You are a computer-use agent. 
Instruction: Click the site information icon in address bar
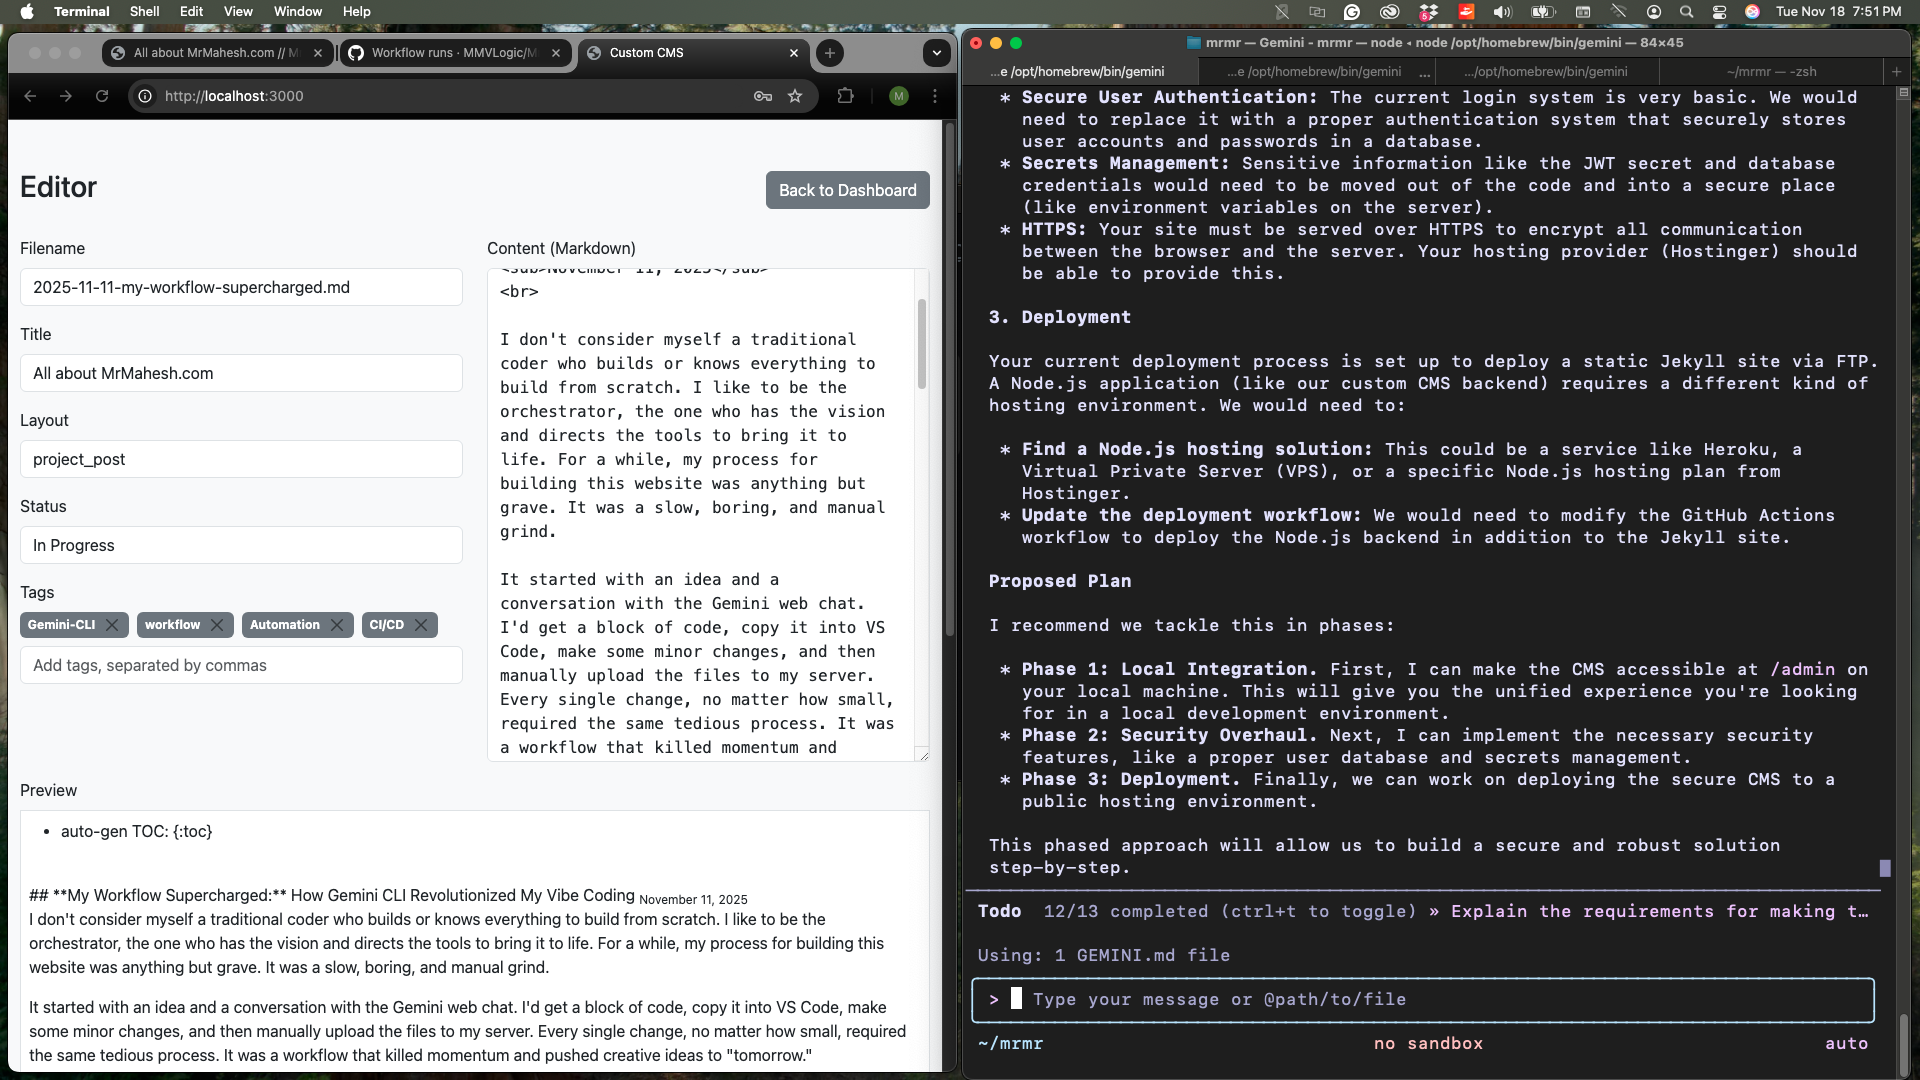[x=145, y=96]
